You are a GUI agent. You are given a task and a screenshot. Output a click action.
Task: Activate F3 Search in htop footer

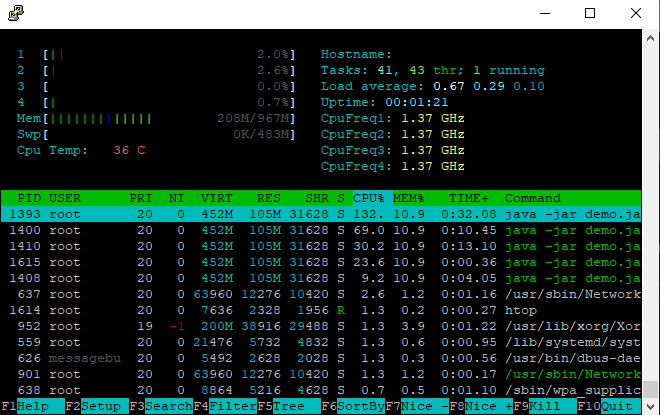(x=161, y=406)
